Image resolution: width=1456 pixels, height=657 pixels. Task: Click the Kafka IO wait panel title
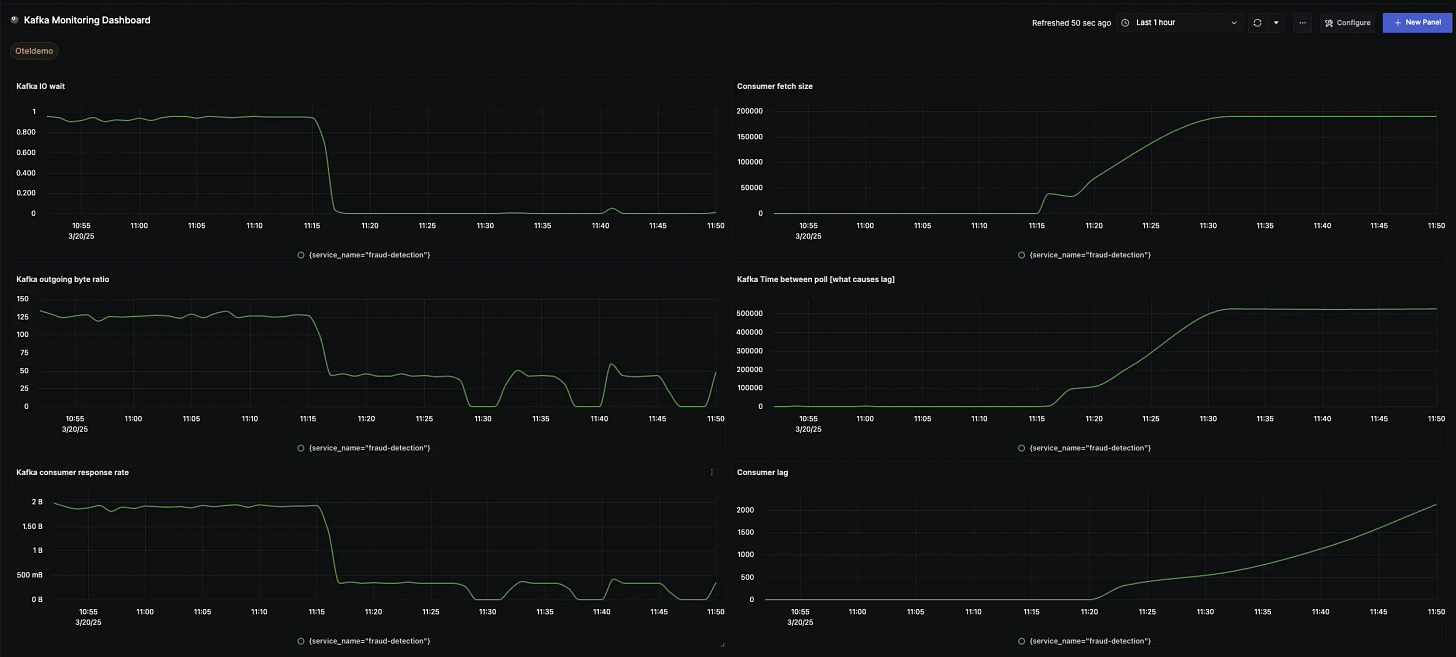[41, 86]
